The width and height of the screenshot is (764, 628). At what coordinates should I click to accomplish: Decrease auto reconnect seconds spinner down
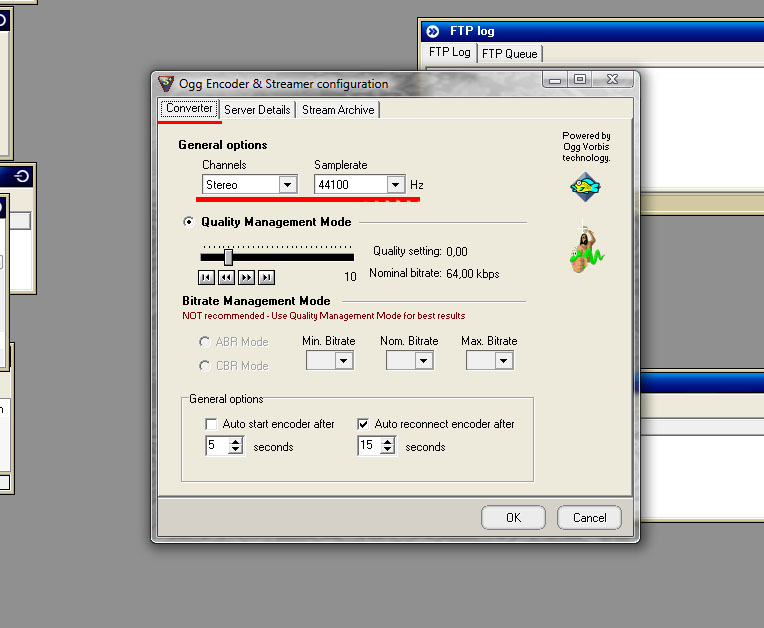coord(388,450)
